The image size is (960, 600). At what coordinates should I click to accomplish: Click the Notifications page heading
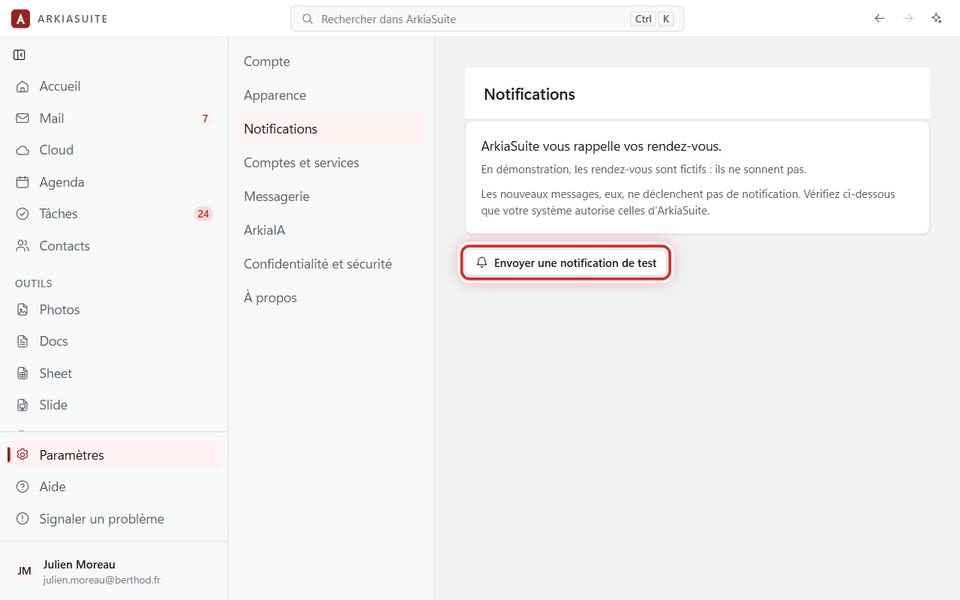pyautogui.click(x=530, y=94)
